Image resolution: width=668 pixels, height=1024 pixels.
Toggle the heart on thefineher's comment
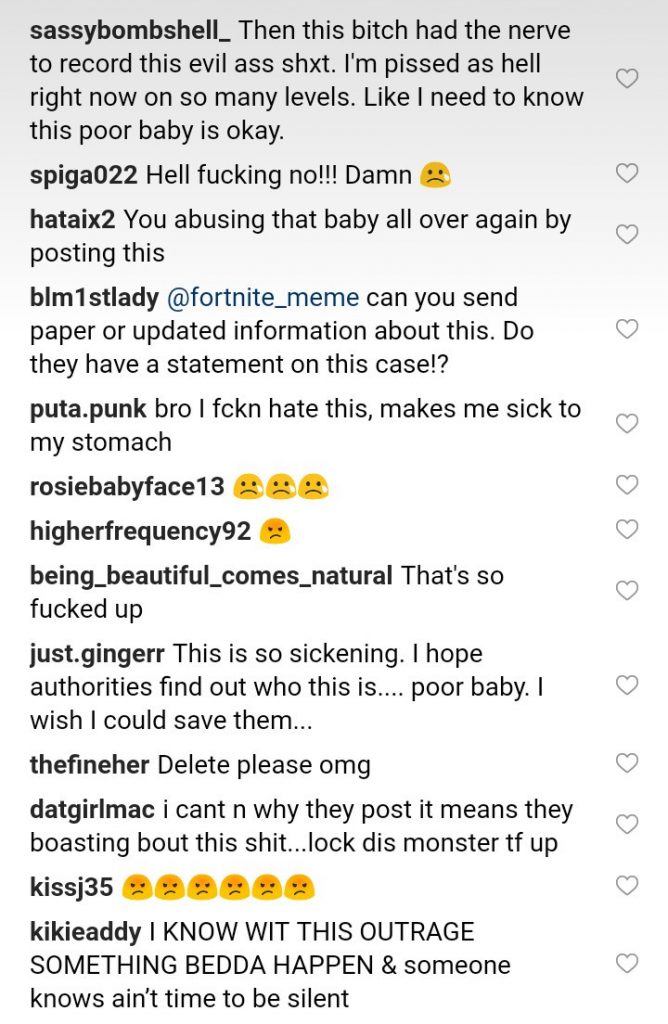pos(626,765)
